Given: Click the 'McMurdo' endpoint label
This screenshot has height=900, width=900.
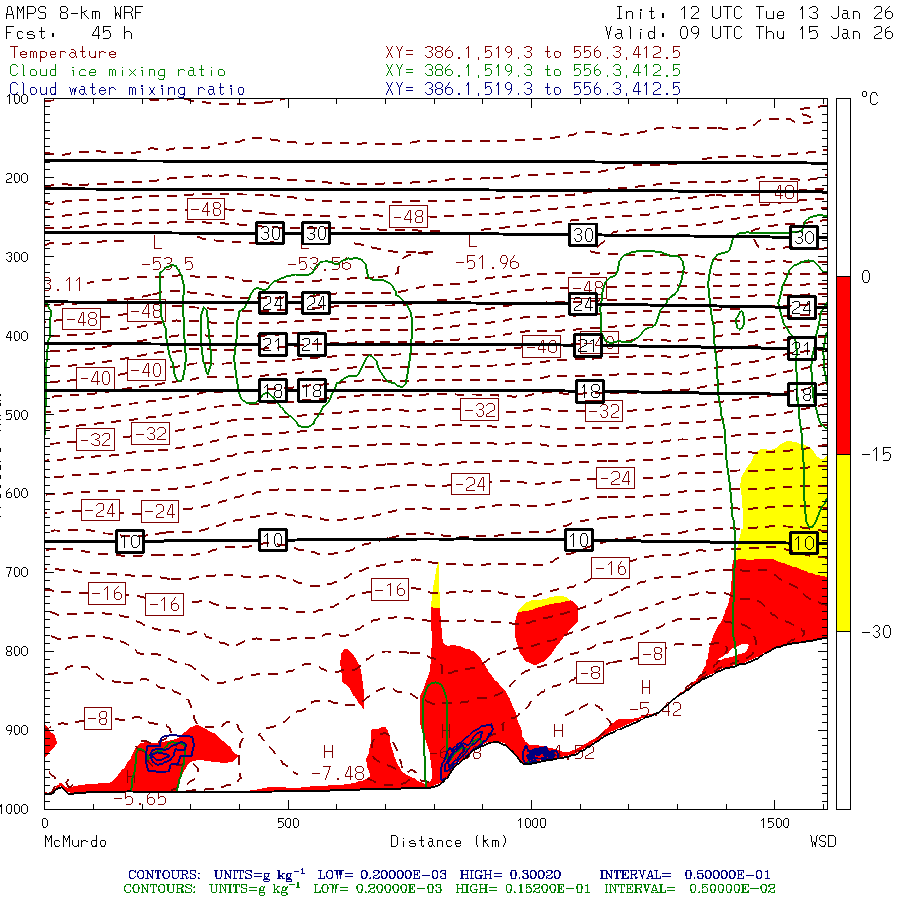Looking at the screenshot, I should (75, 842).
